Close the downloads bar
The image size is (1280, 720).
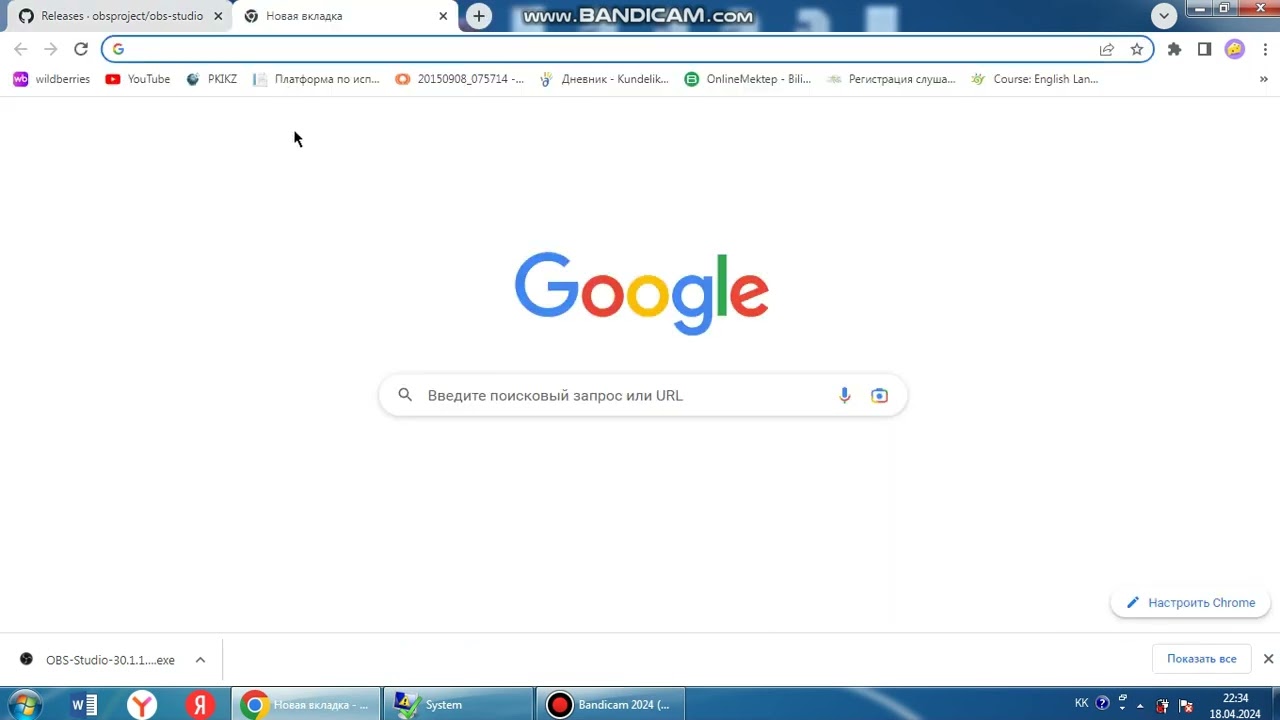(x=1268, y=659)
